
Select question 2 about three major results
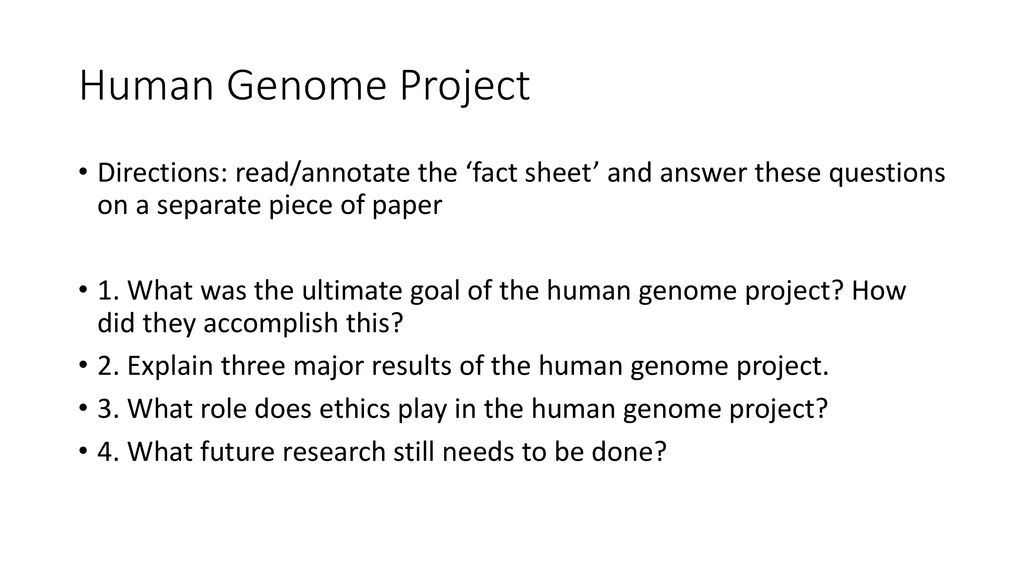pyautogui.click(x=463, y=366)
